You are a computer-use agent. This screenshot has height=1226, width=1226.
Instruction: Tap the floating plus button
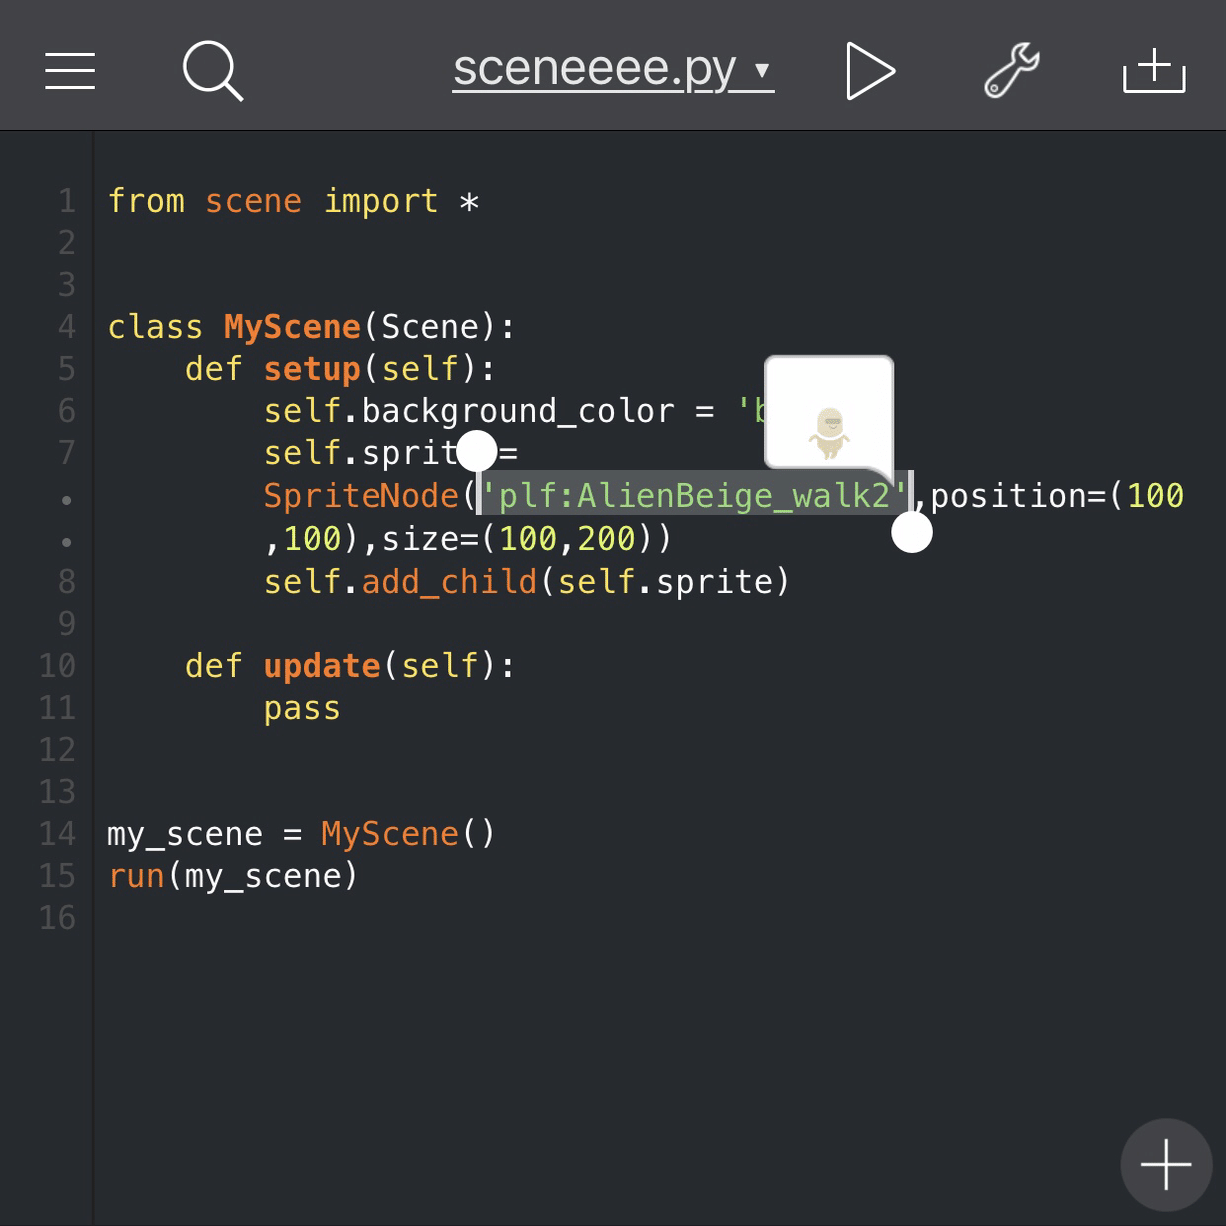point(1165,1164)
